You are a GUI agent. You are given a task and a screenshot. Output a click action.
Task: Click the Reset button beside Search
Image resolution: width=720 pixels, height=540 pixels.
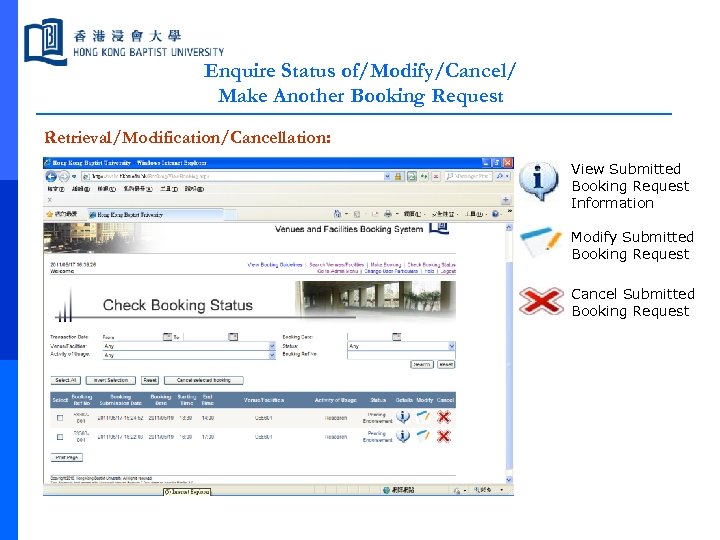click(x=446, y=365)
